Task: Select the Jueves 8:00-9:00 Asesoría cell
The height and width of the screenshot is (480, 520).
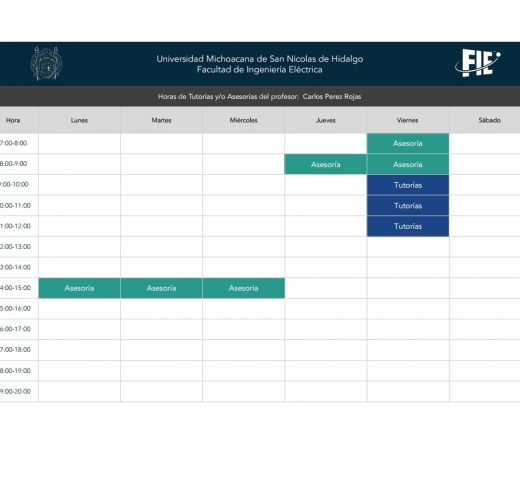Action: pyautogui.click(x=326, y=164)
